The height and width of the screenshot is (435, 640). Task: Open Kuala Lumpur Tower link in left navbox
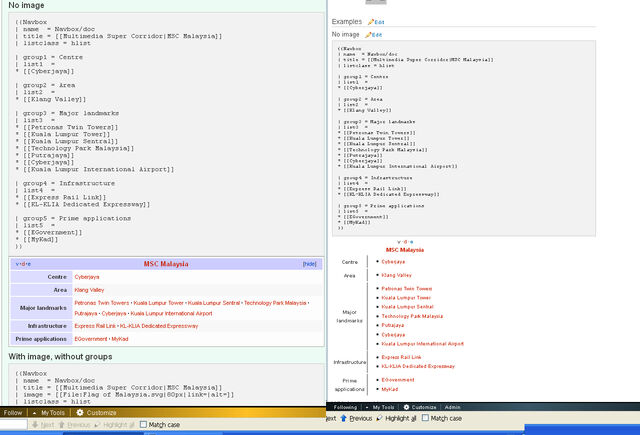[158, 303]
